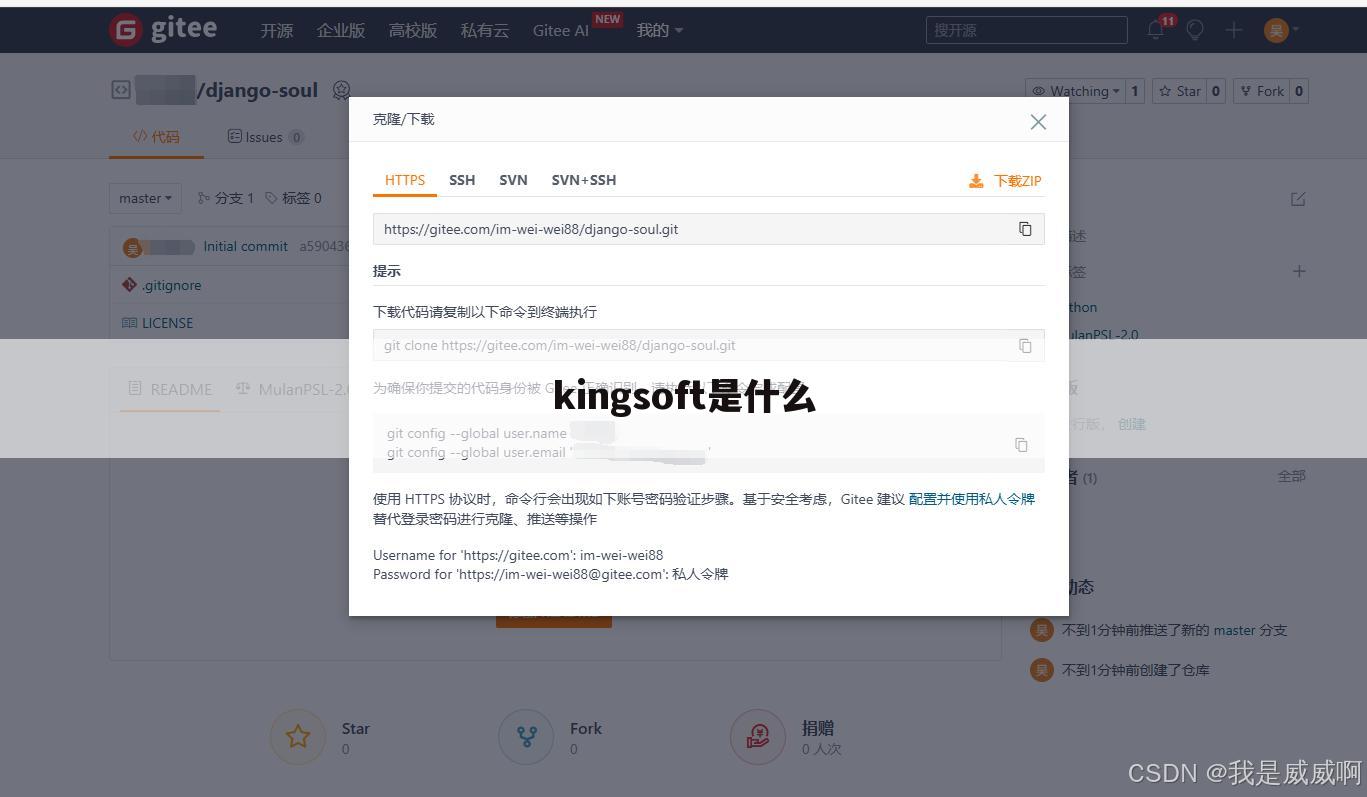The width and height of the screenshot is (1367, 797).
Task: Click the bottom Fork icon
Action: 526,737
